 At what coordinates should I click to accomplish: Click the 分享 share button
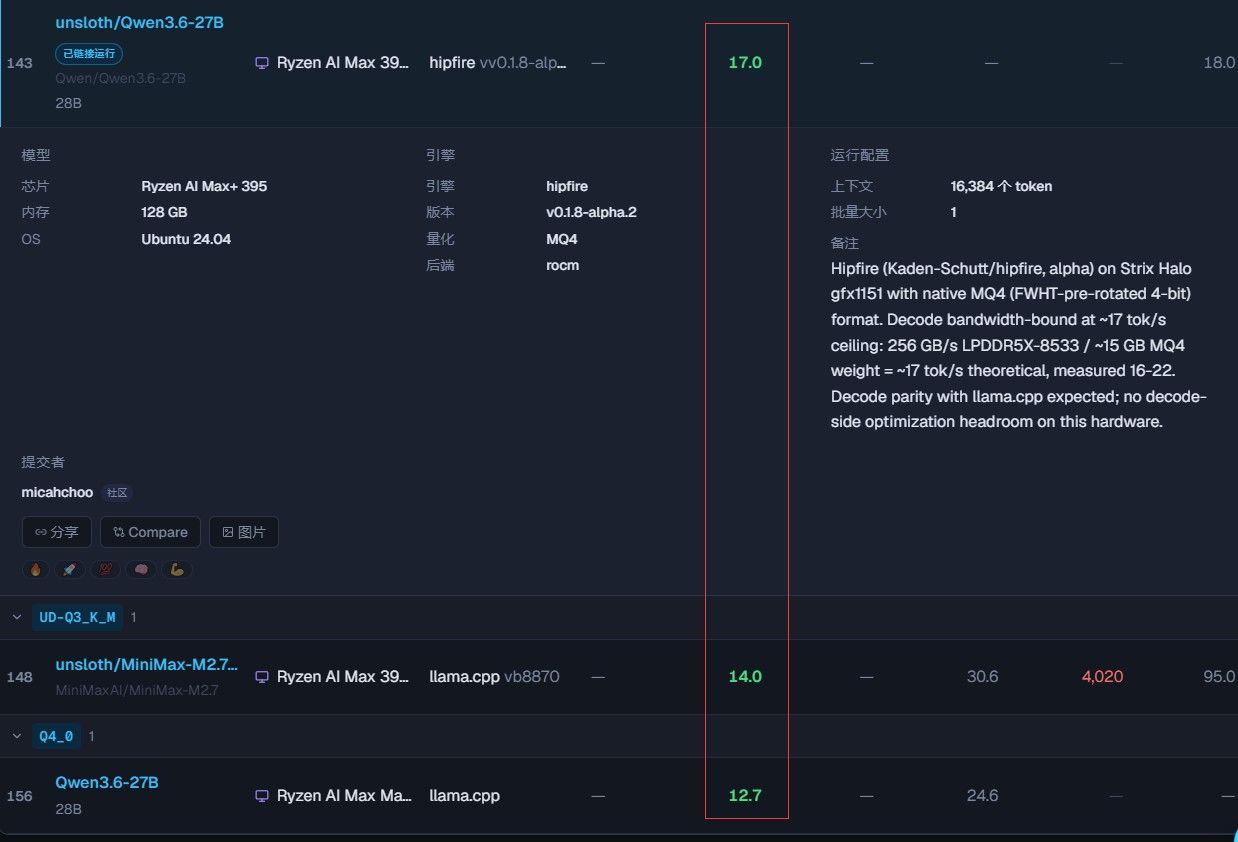tap(57, 532)
